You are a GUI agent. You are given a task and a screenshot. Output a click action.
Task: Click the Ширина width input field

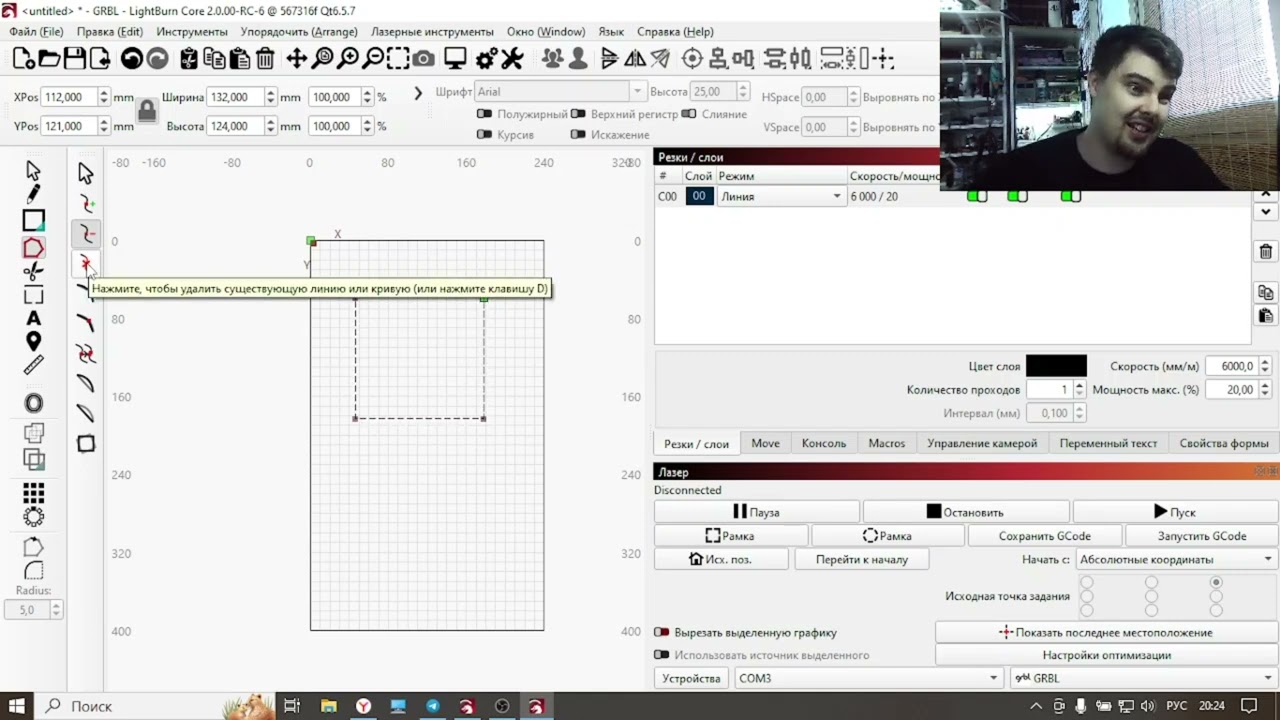point(235,97)
